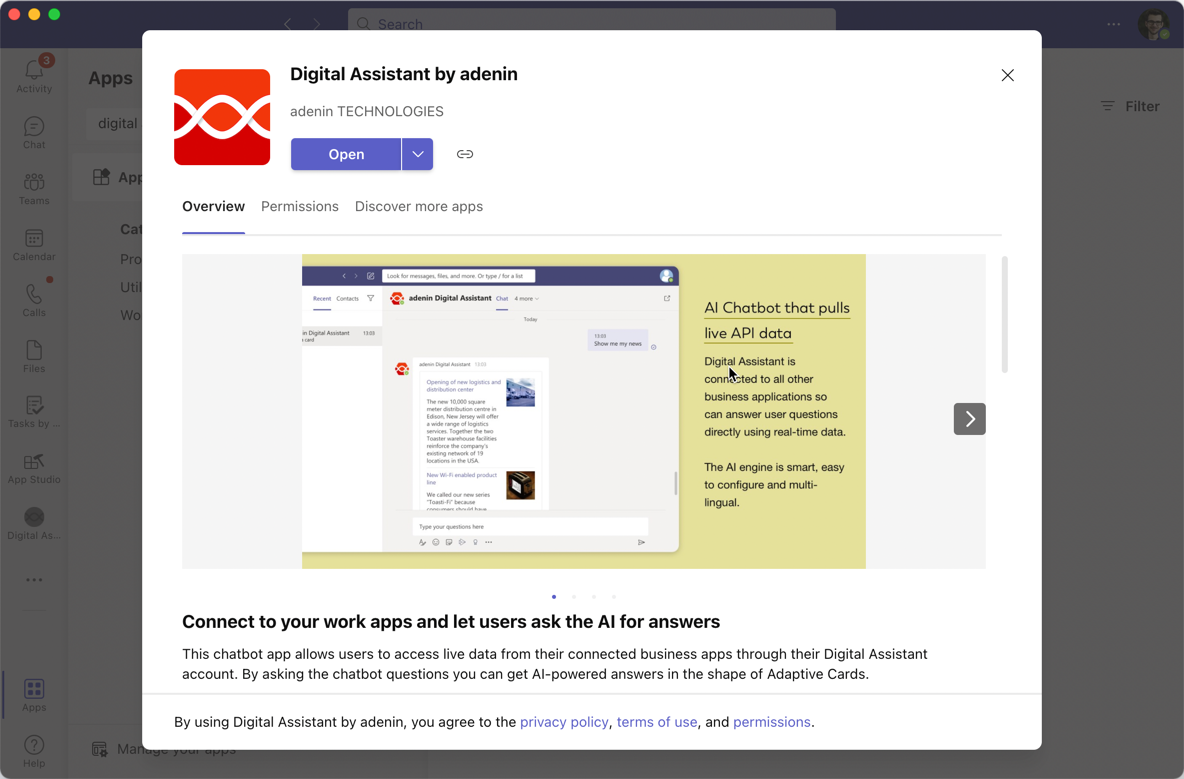
Task: Open settings and more ellipsis menu
Action: [x=1114, y=24]
